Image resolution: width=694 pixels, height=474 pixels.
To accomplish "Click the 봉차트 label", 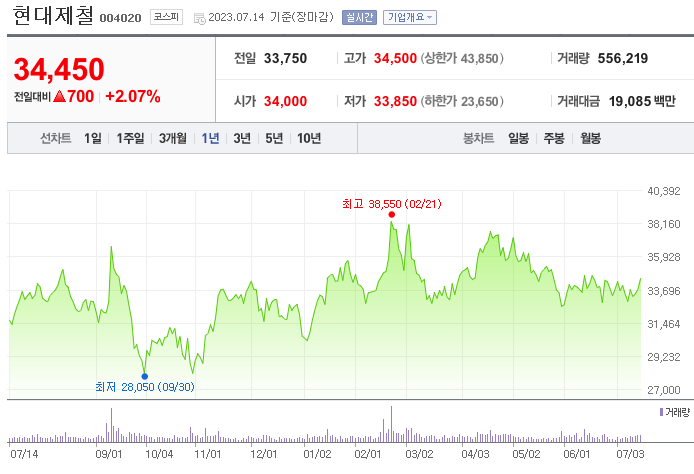I will coord(478,139).
